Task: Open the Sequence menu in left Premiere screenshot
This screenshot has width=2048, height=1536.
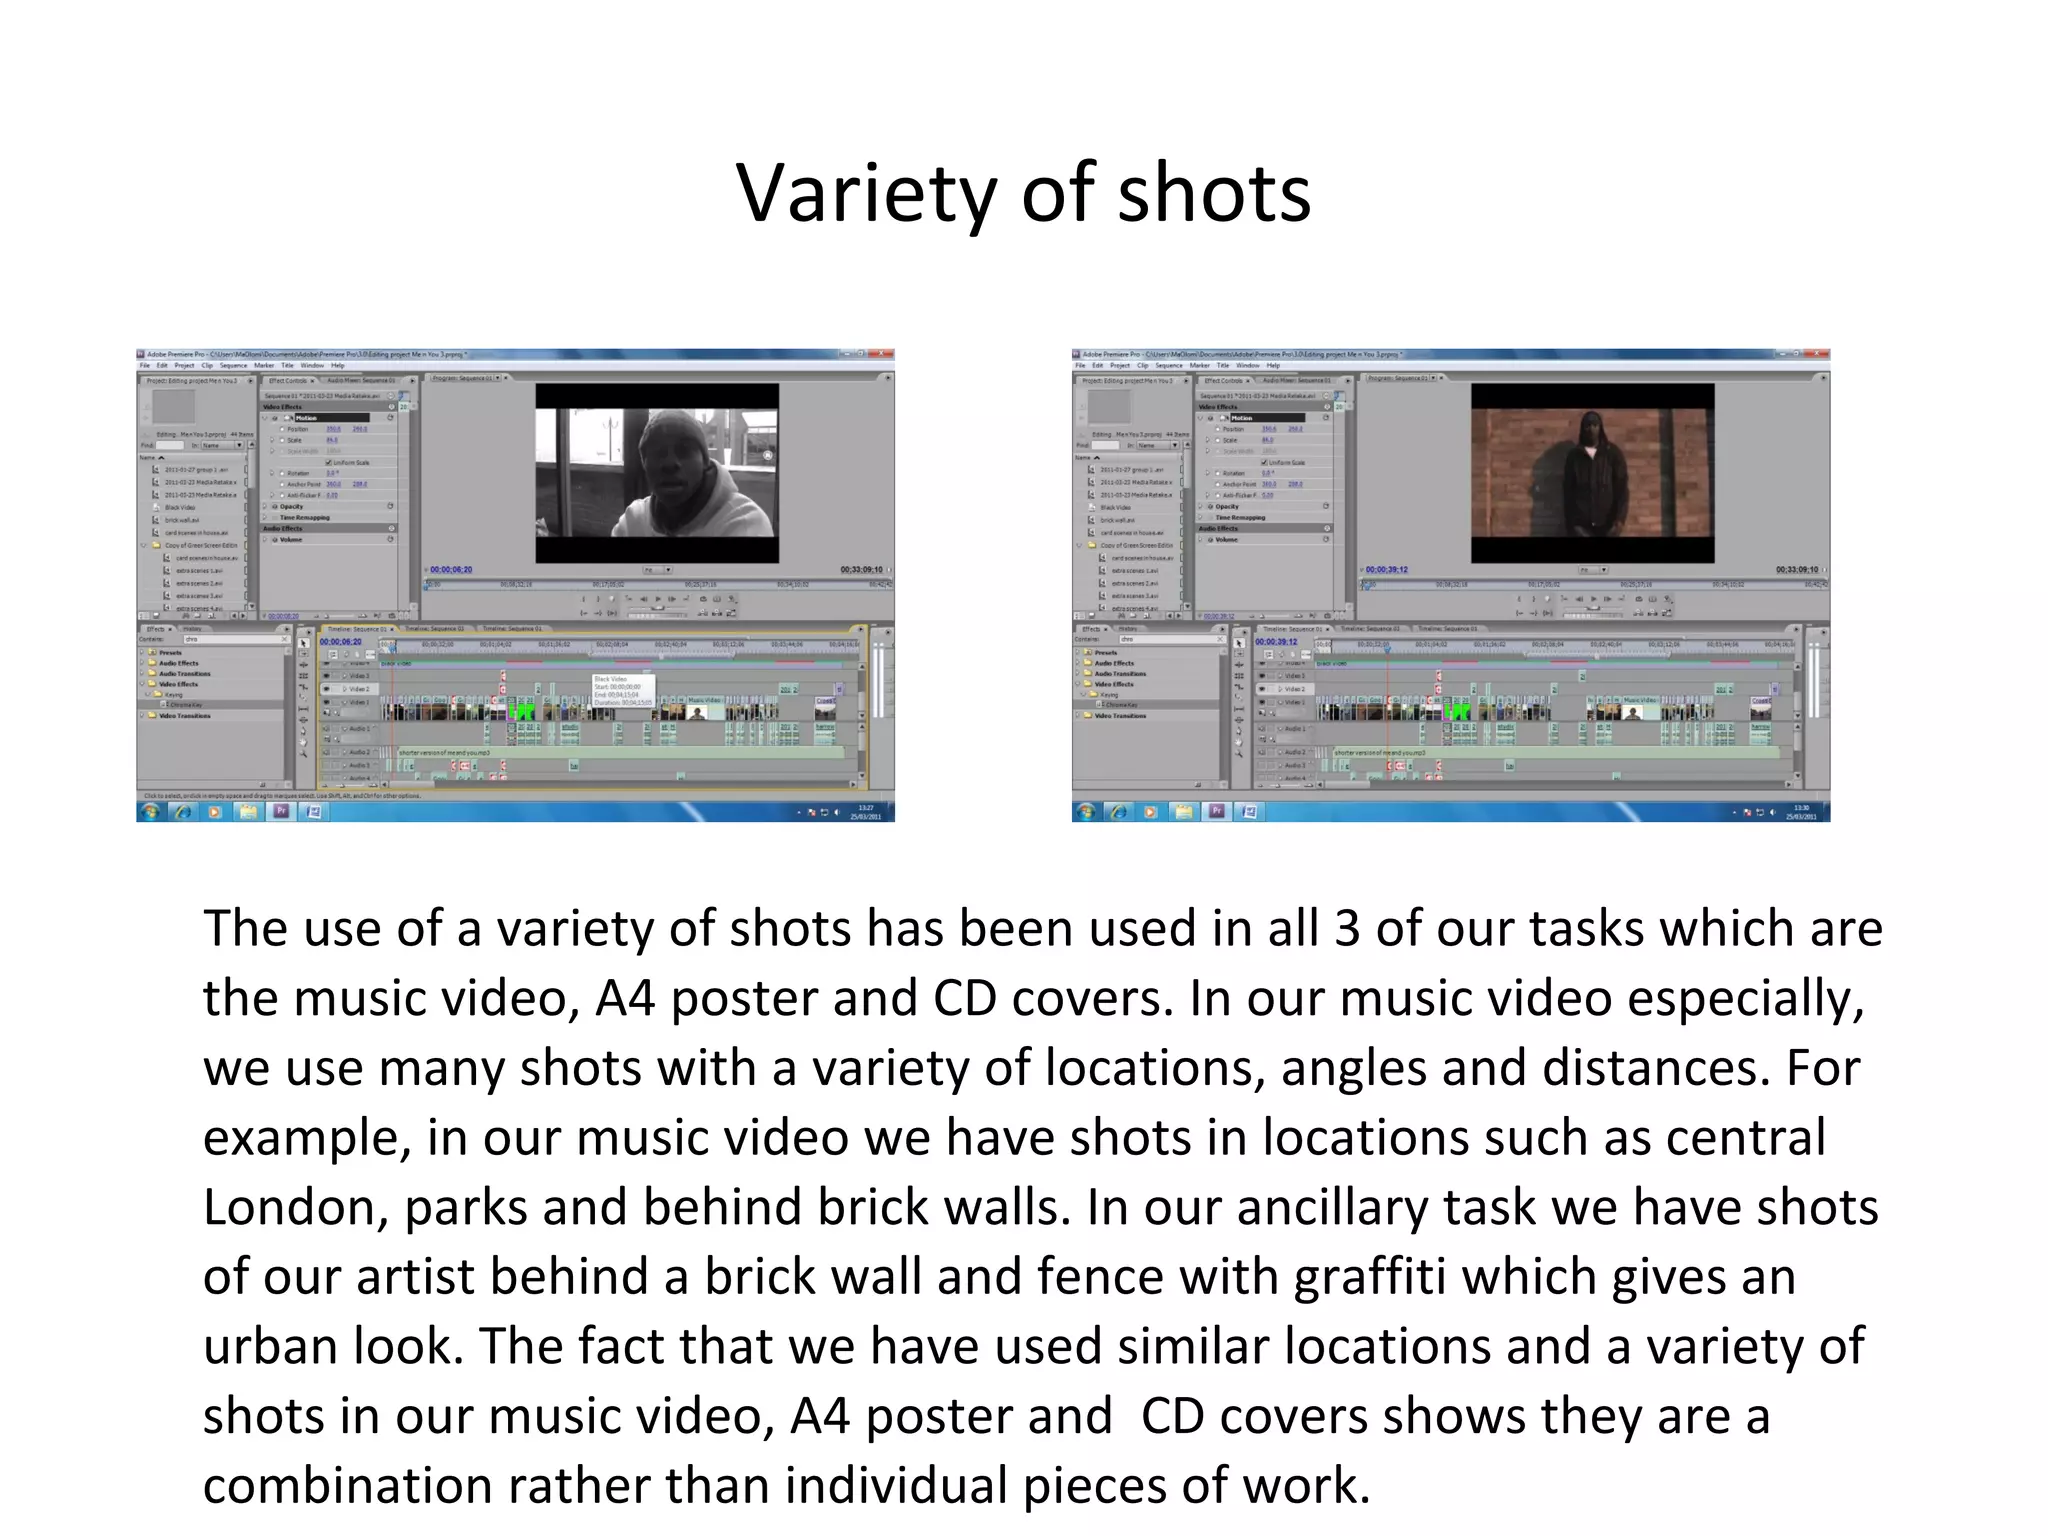Action: (x=233, y=365)
